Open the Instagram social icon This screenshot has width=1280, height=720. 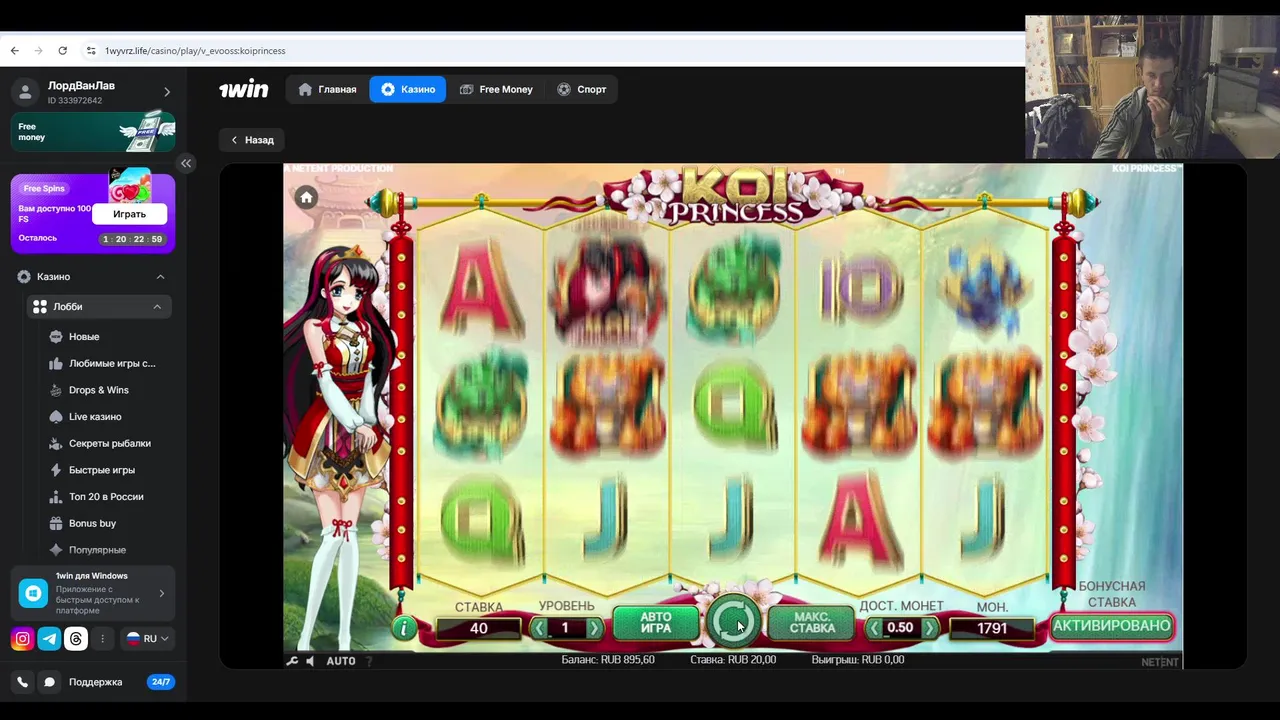point(22,639)
